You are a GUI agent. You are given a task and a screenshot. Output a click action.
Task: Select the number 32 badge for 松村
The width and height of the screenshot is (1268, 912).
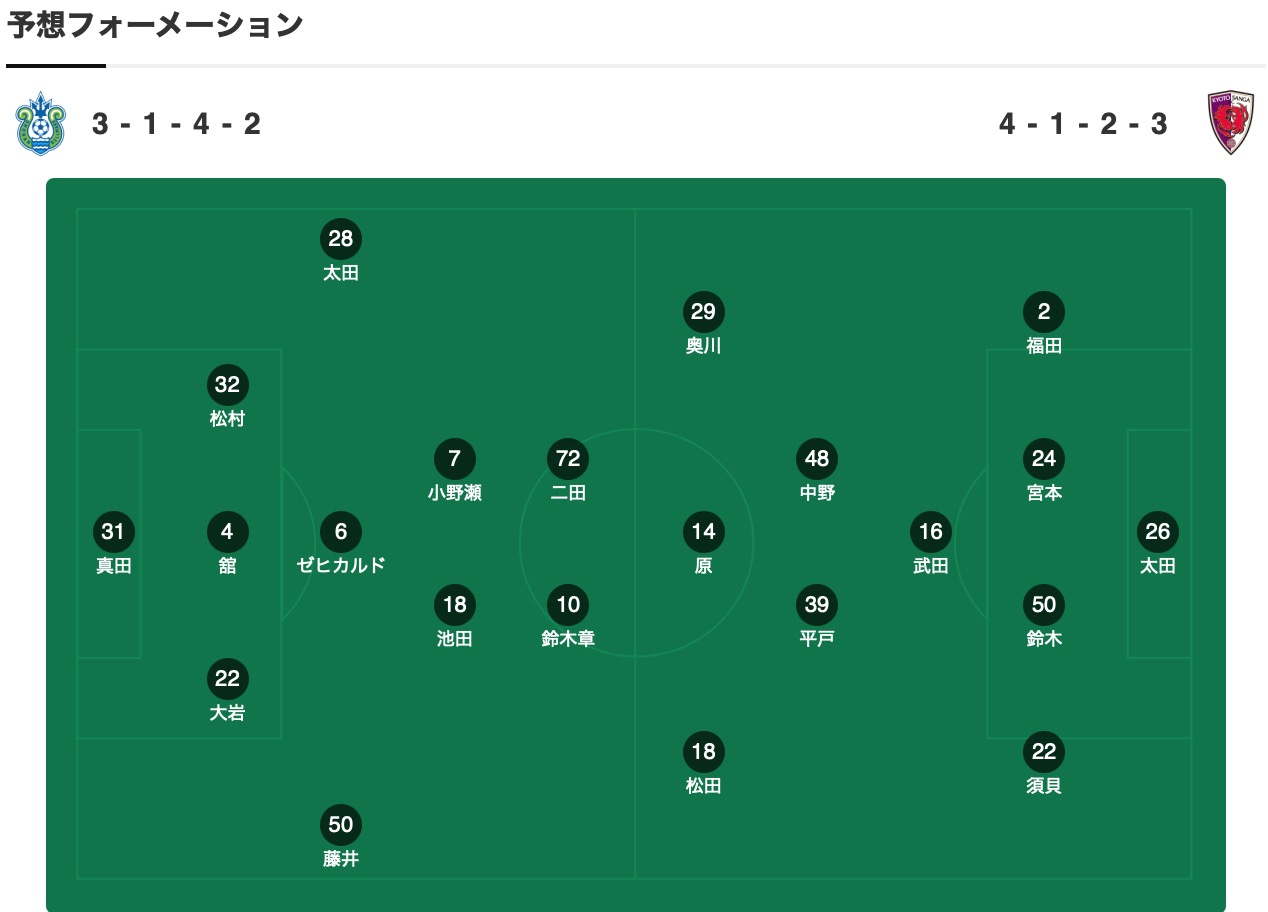point(228,385)
